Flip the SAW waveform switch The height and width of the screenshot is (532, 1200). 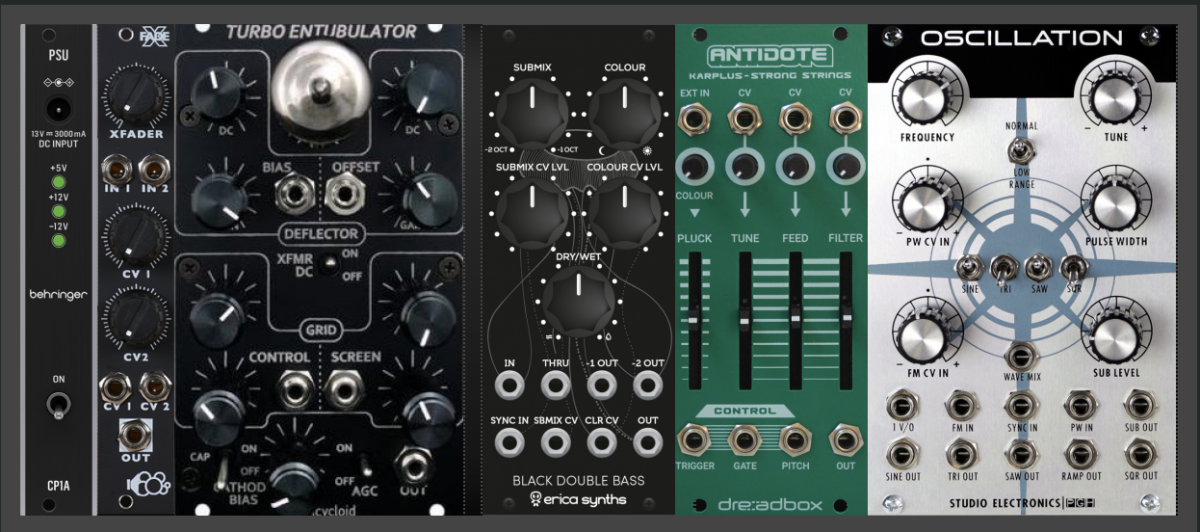tap(1038, 267)
